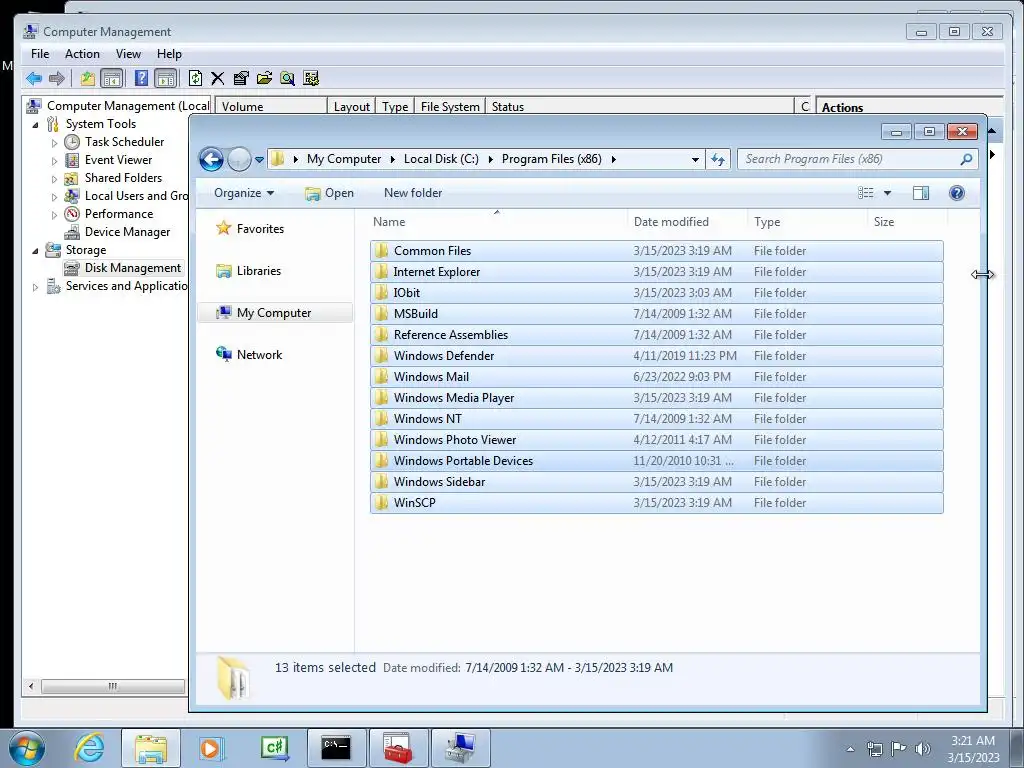Open the Action menu
This screenshot has width=1024, height=768.
tap(82, 54)
